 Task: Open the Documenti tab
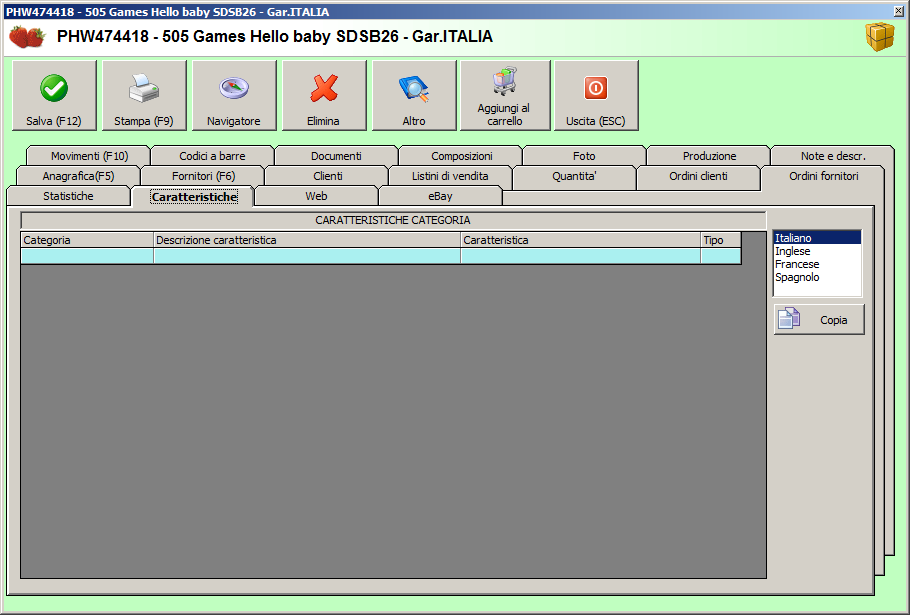tap(336, 155)
